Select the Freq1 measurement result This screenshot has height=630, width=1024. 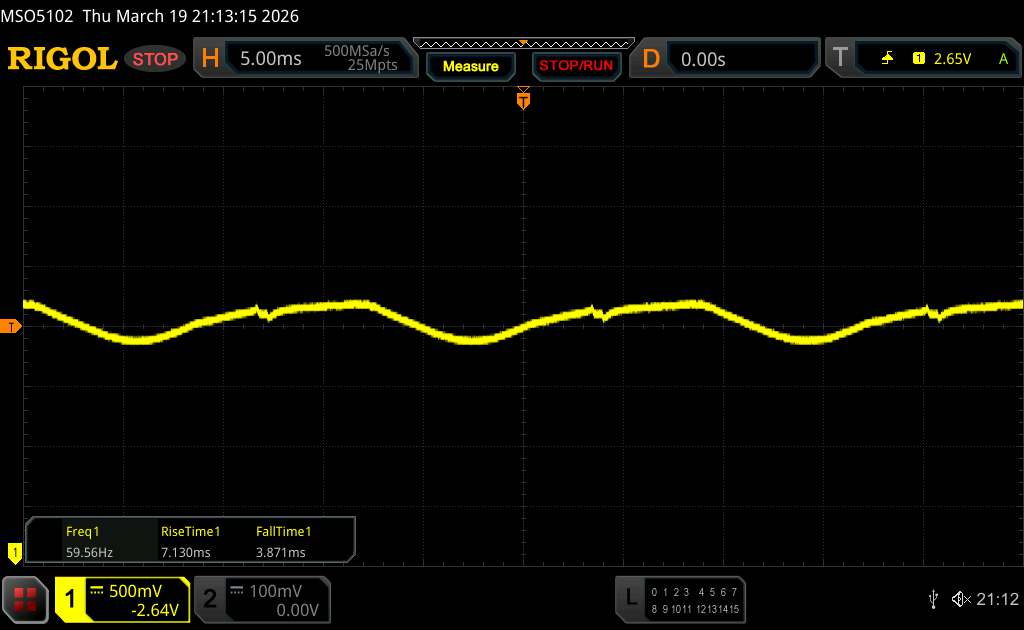coord(84,542)
